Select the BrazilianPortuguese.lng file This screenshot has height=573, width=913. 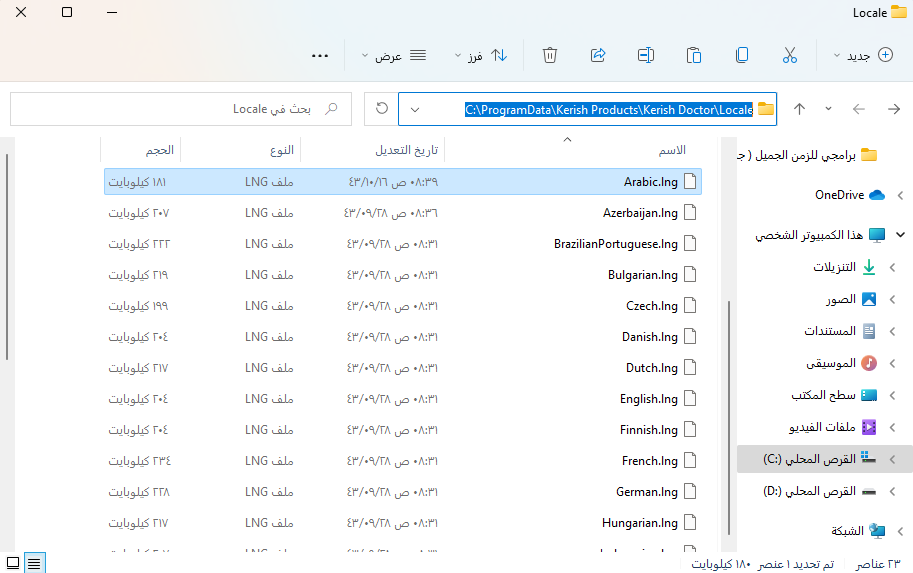tap(402, 243)
